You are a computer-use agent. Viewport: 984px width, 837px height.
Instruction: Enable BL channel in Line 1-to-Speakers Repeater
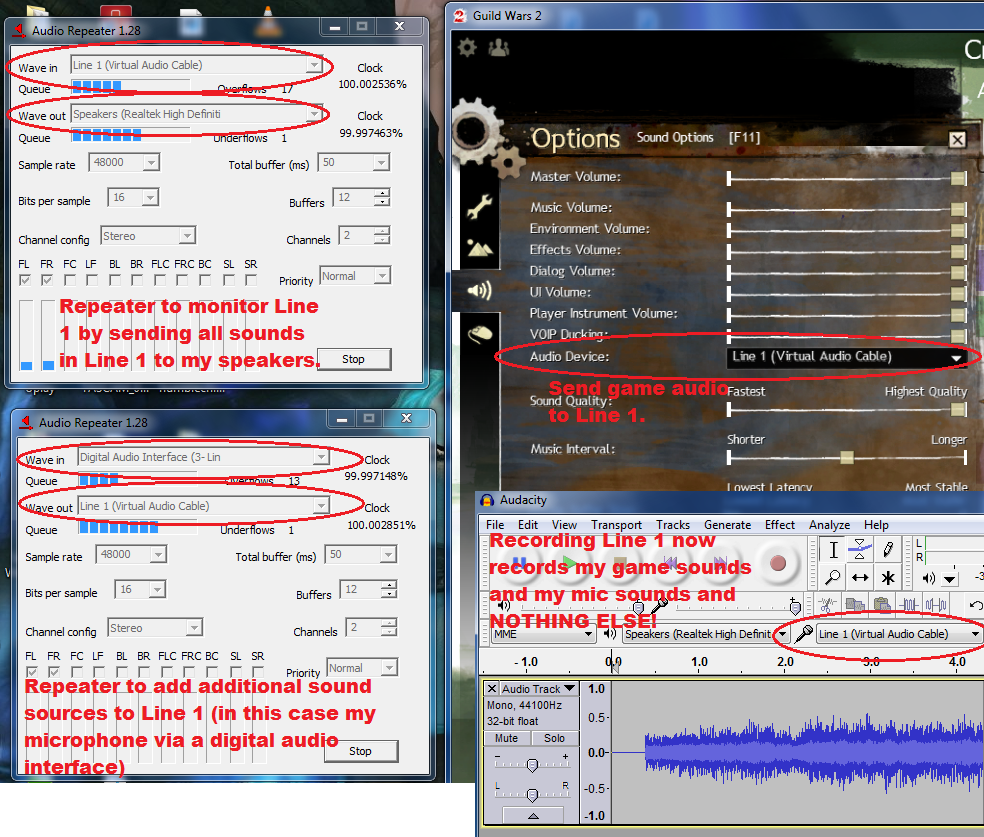pos(115,280)
